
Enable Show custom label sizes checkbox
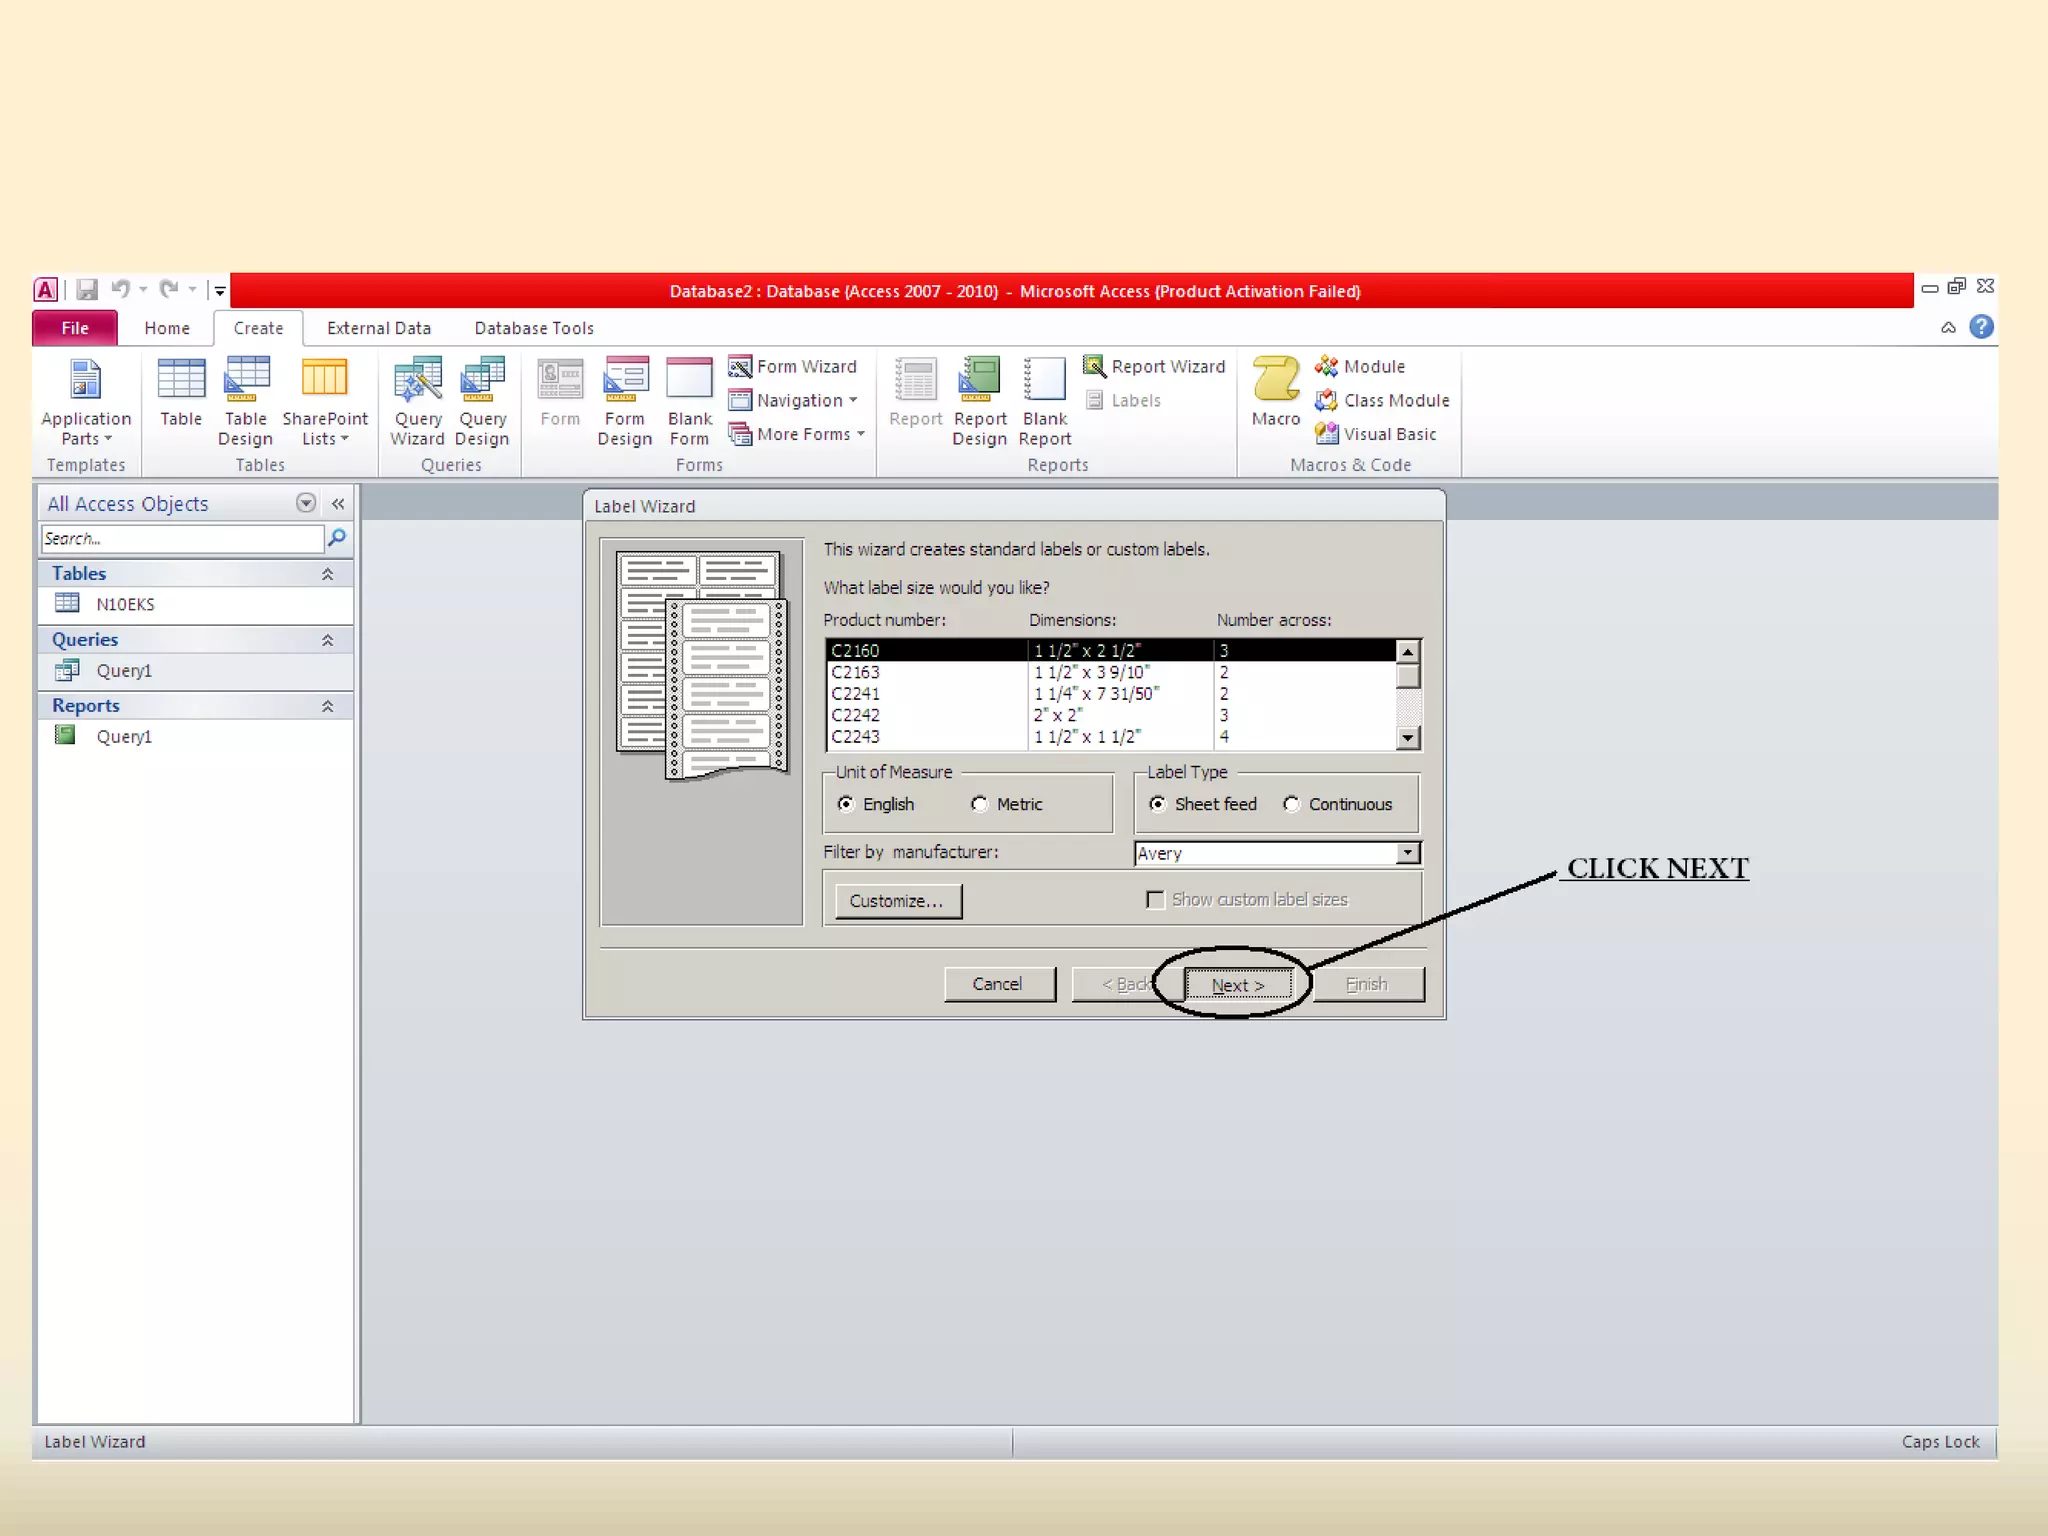1155,900
